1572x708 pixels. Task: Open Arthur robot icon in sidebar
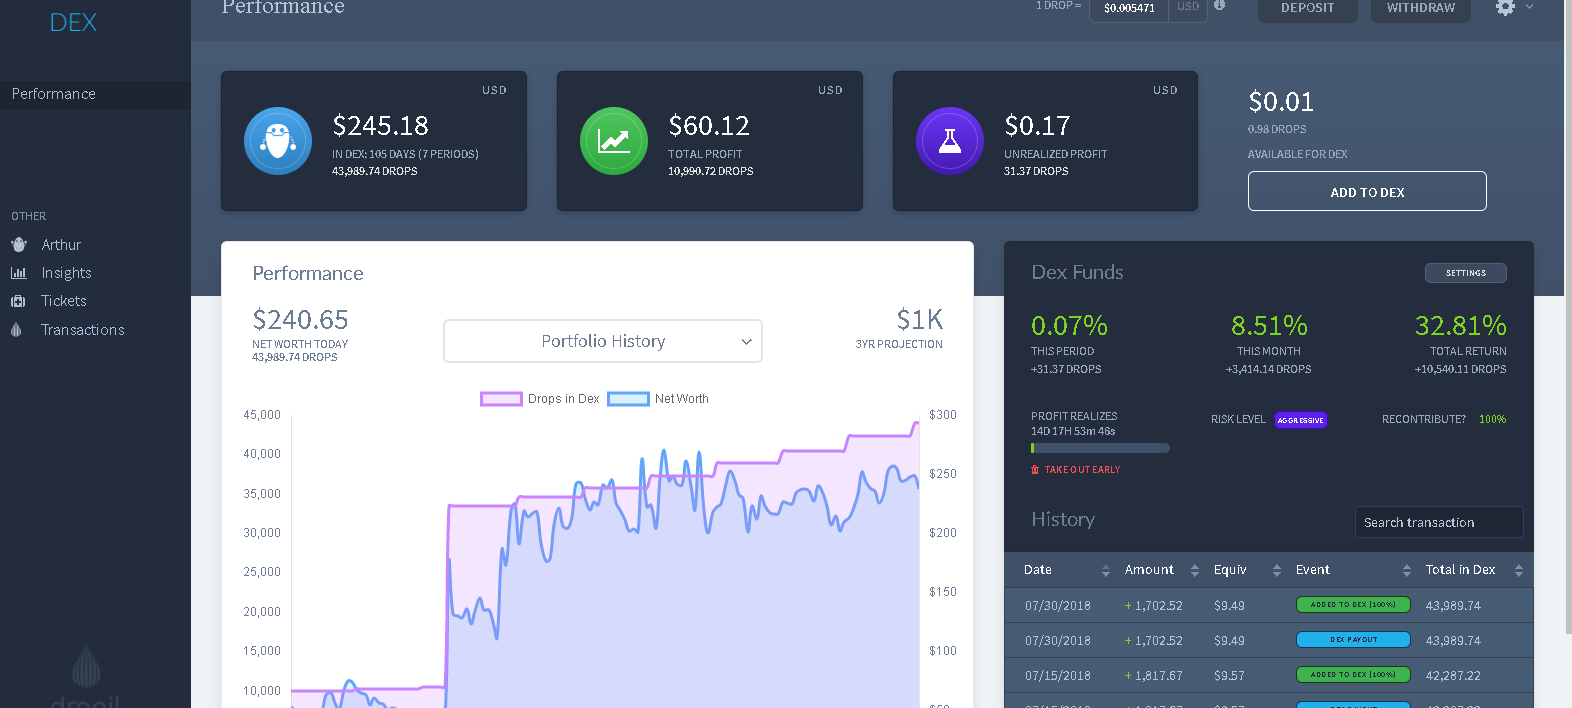[18, 244]
